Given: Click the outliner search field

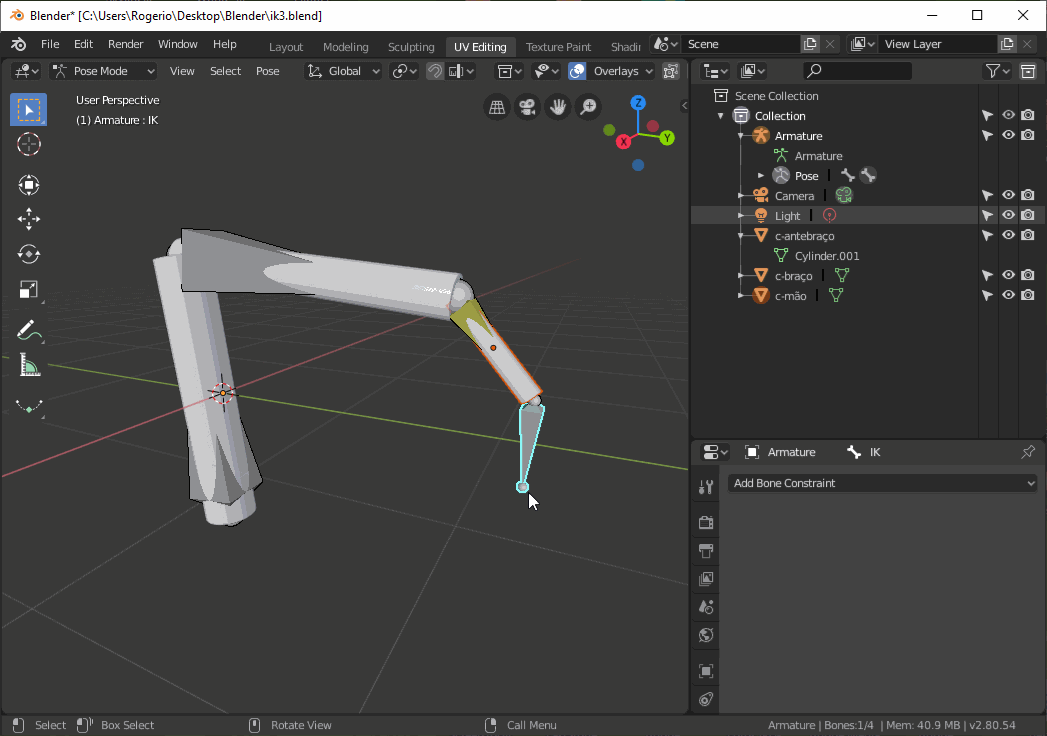Looking at the screenshot, I should click(x=857, y=71).
